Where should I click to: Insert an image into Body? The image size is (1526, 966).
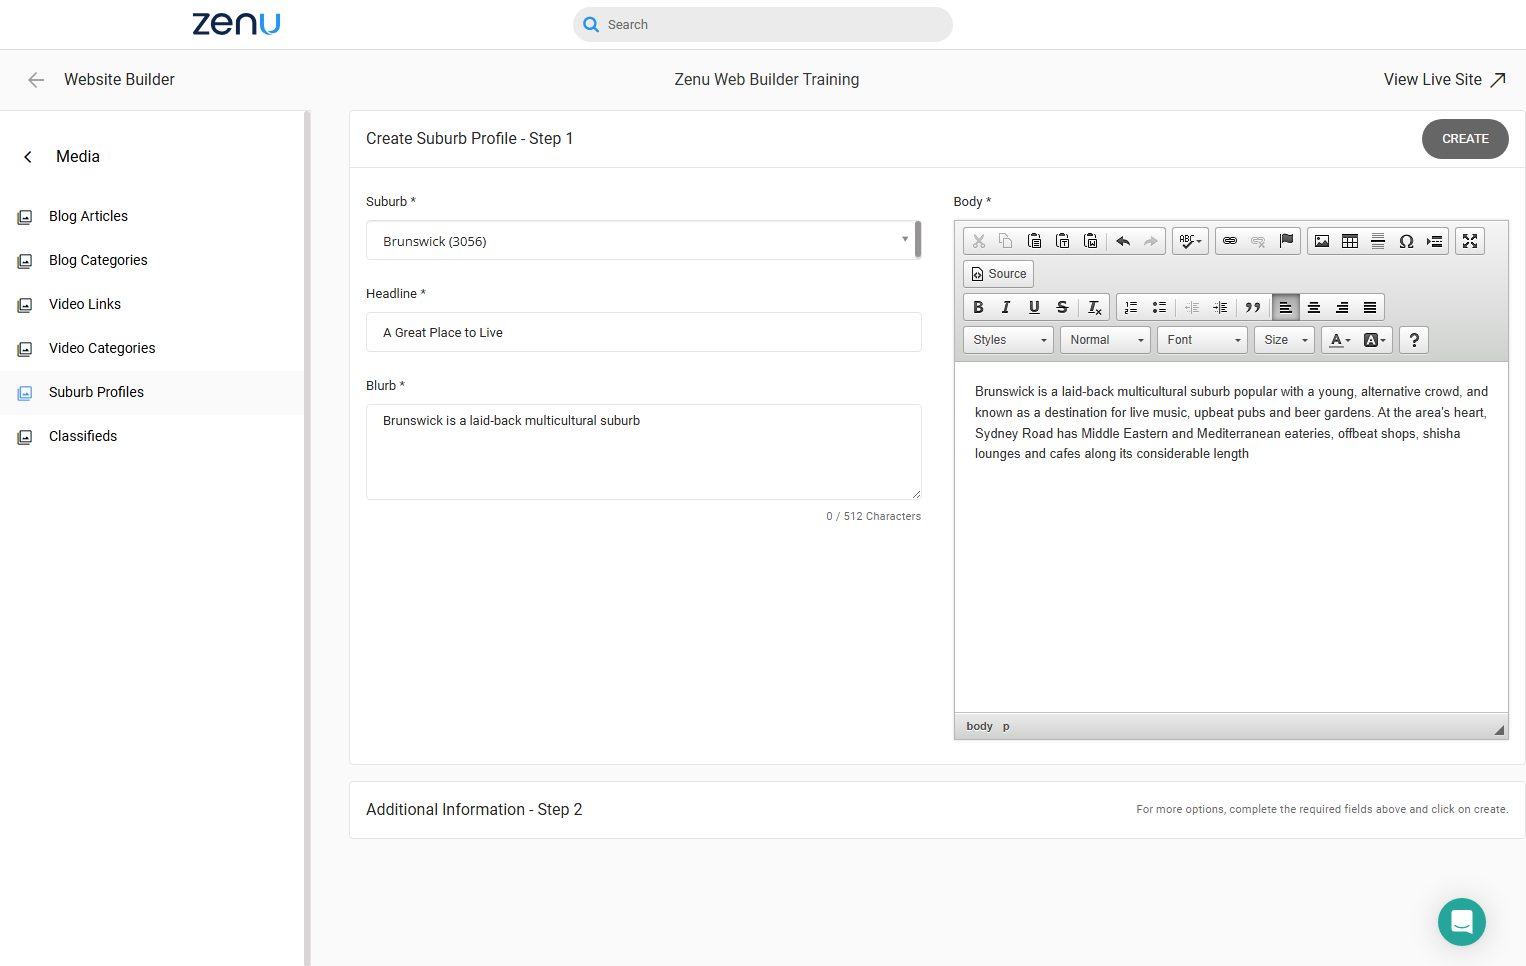coord(1322,241)
